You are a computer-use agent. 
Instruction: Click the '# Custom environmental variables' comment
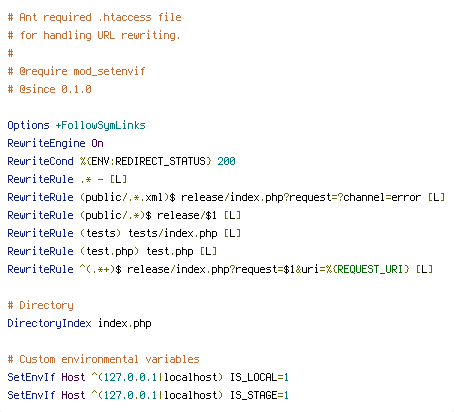click(x=103, y=359)
